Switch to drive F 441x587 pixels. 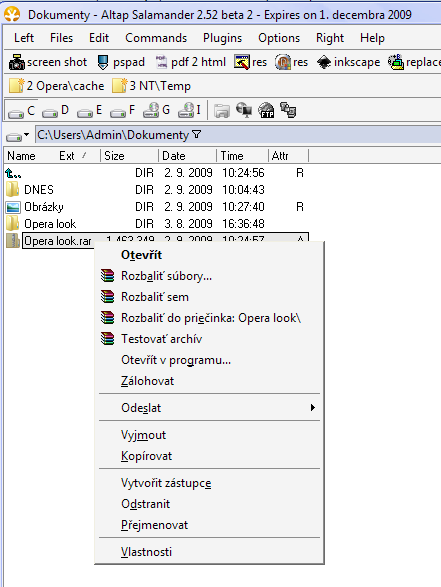click(122, 110)
